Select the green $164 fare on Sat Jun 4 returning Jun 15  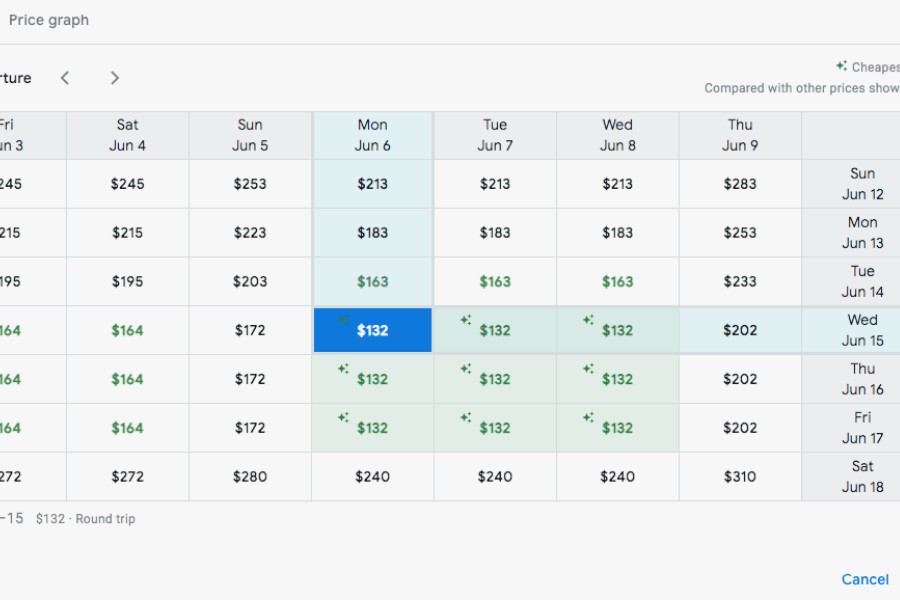pyautogui.click(x=127, y=330)
